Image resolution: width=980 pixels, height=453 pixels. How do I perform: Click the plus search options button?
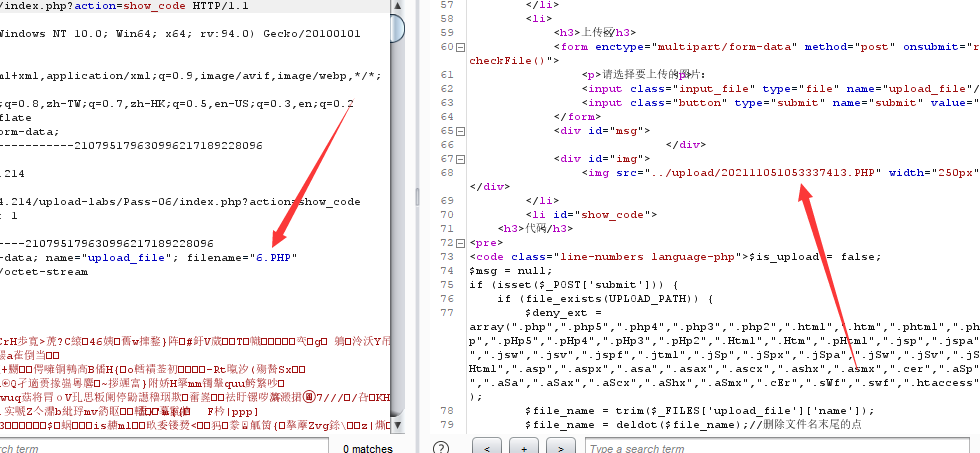click(x=524, y=448)
